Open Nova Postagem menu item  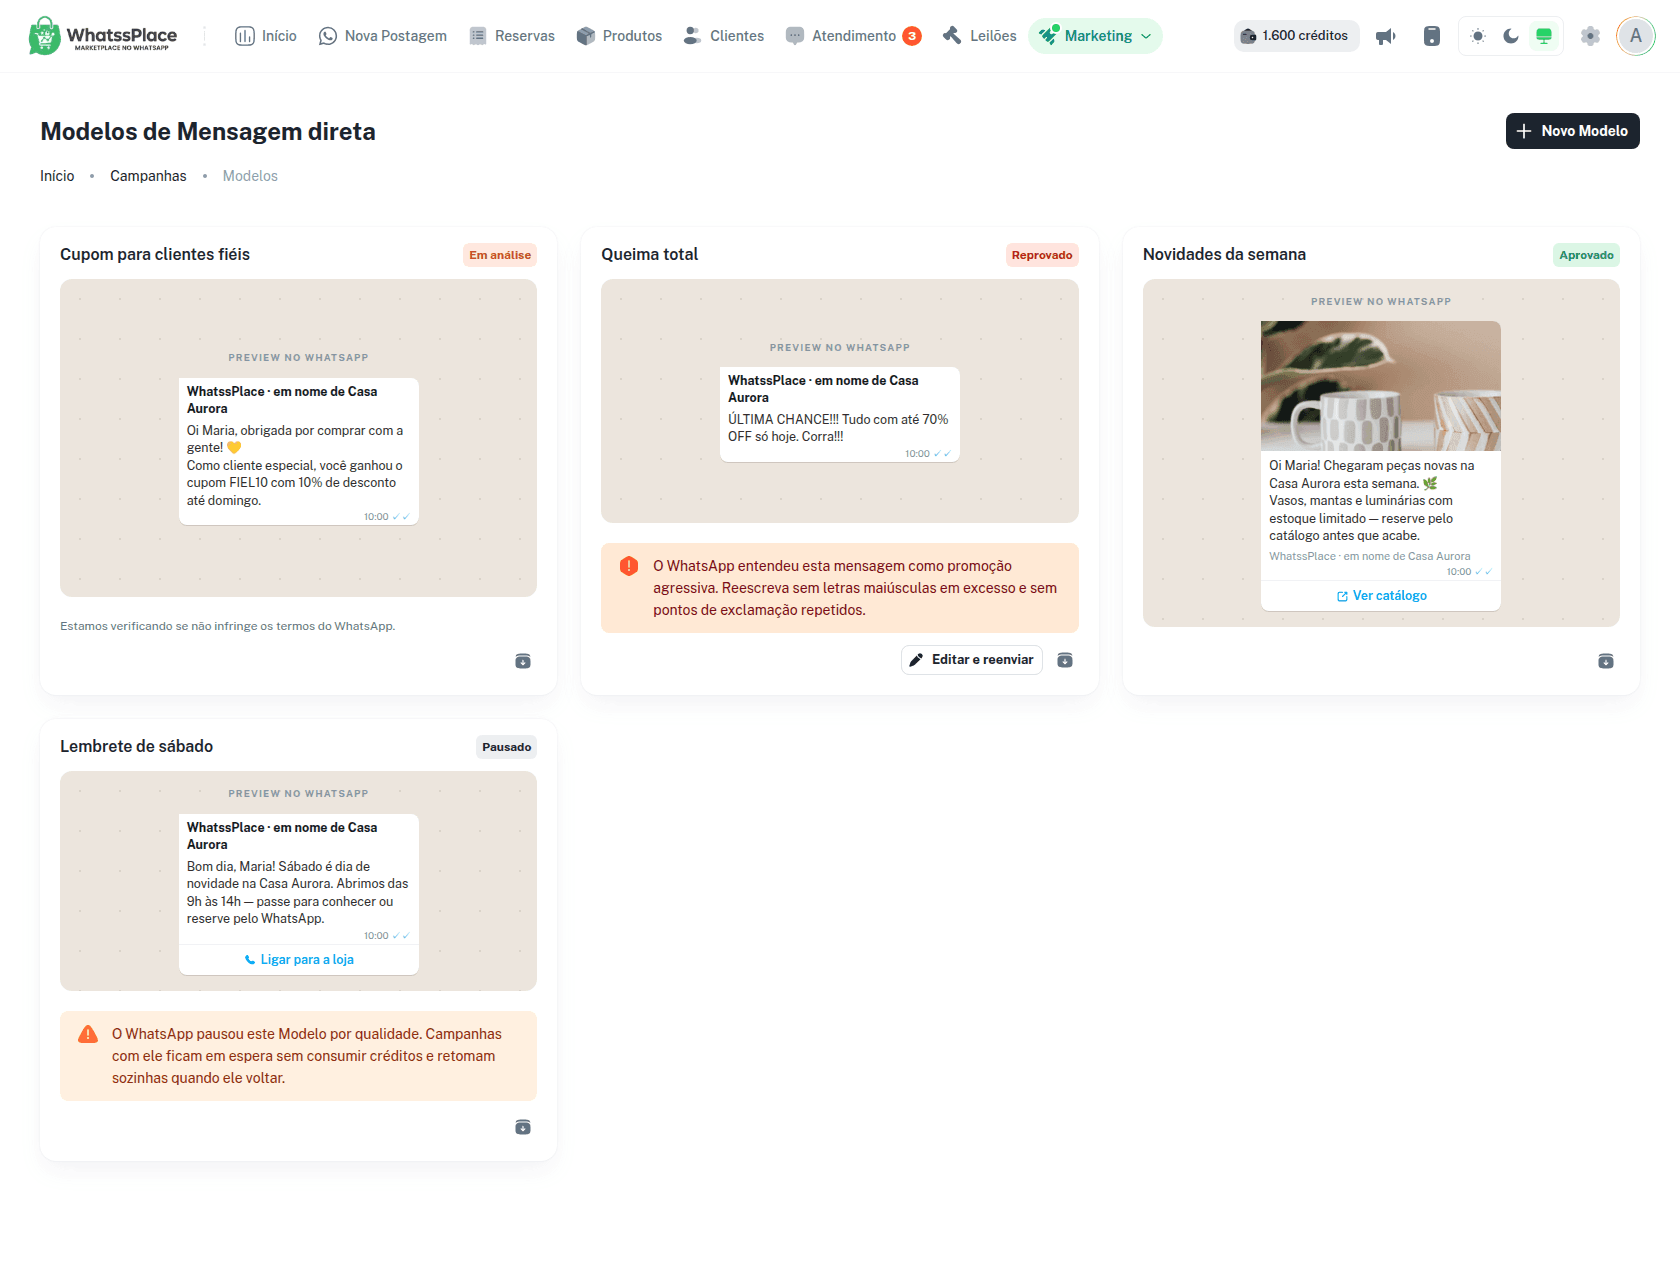click(x=382, y=36)
